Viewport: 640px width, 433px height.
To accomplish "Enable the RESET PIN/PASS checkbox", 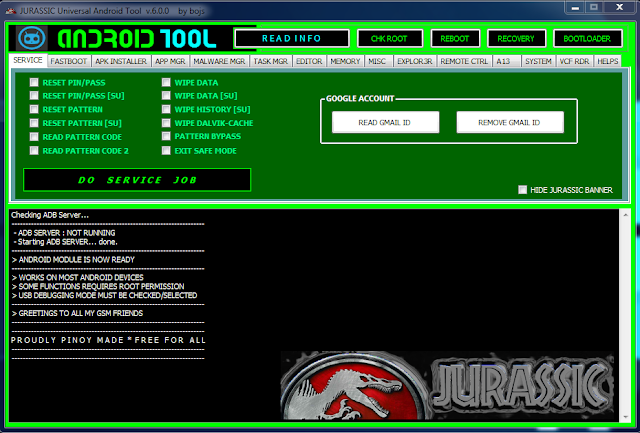I will 34,82.
